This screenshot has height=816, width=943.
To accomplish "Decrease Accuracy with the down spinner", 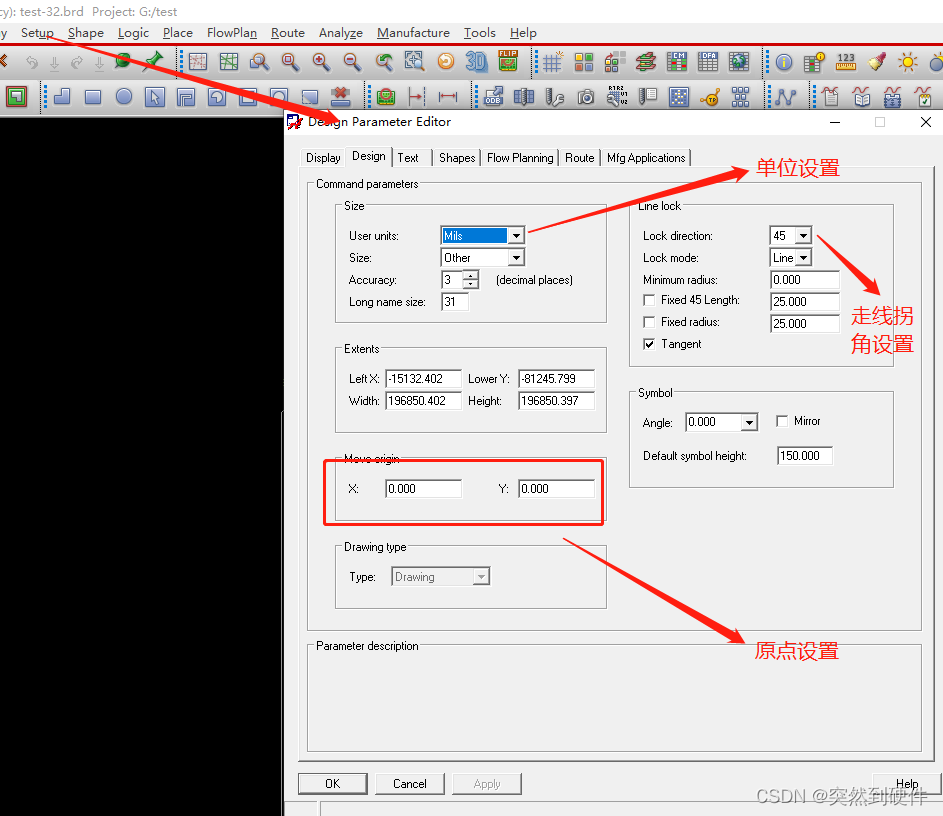I will pyautogui.click(x=471, y=284).
